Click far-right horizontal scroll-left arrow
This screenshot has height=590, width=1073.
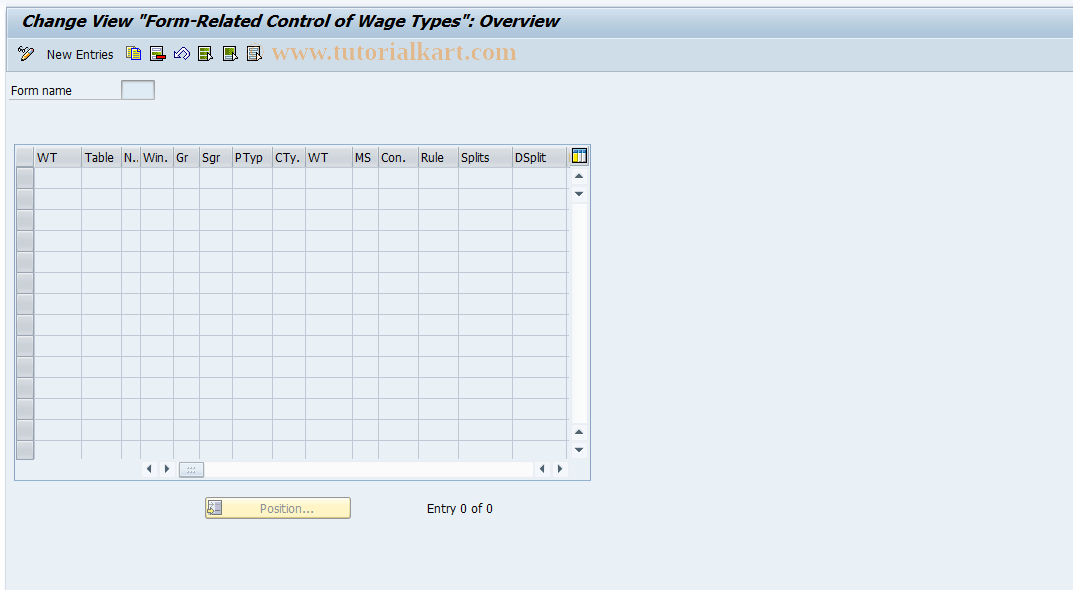pos(543,469)
